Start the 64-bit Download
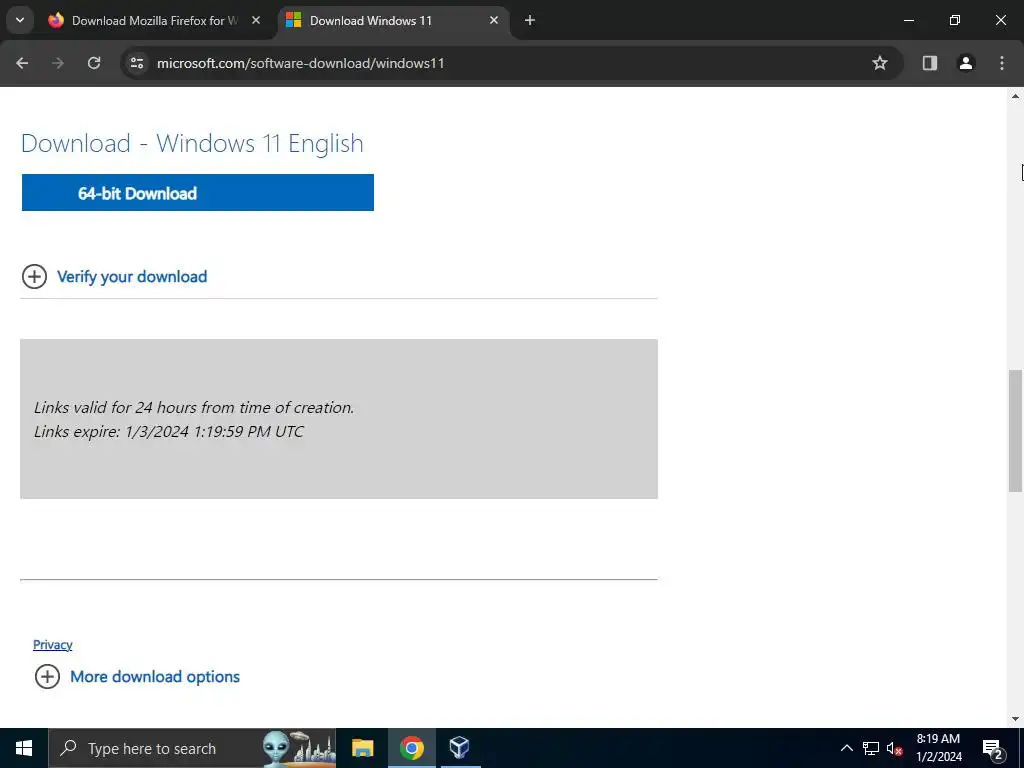This screenshot has height=768, width=1024. coord(198,193)
